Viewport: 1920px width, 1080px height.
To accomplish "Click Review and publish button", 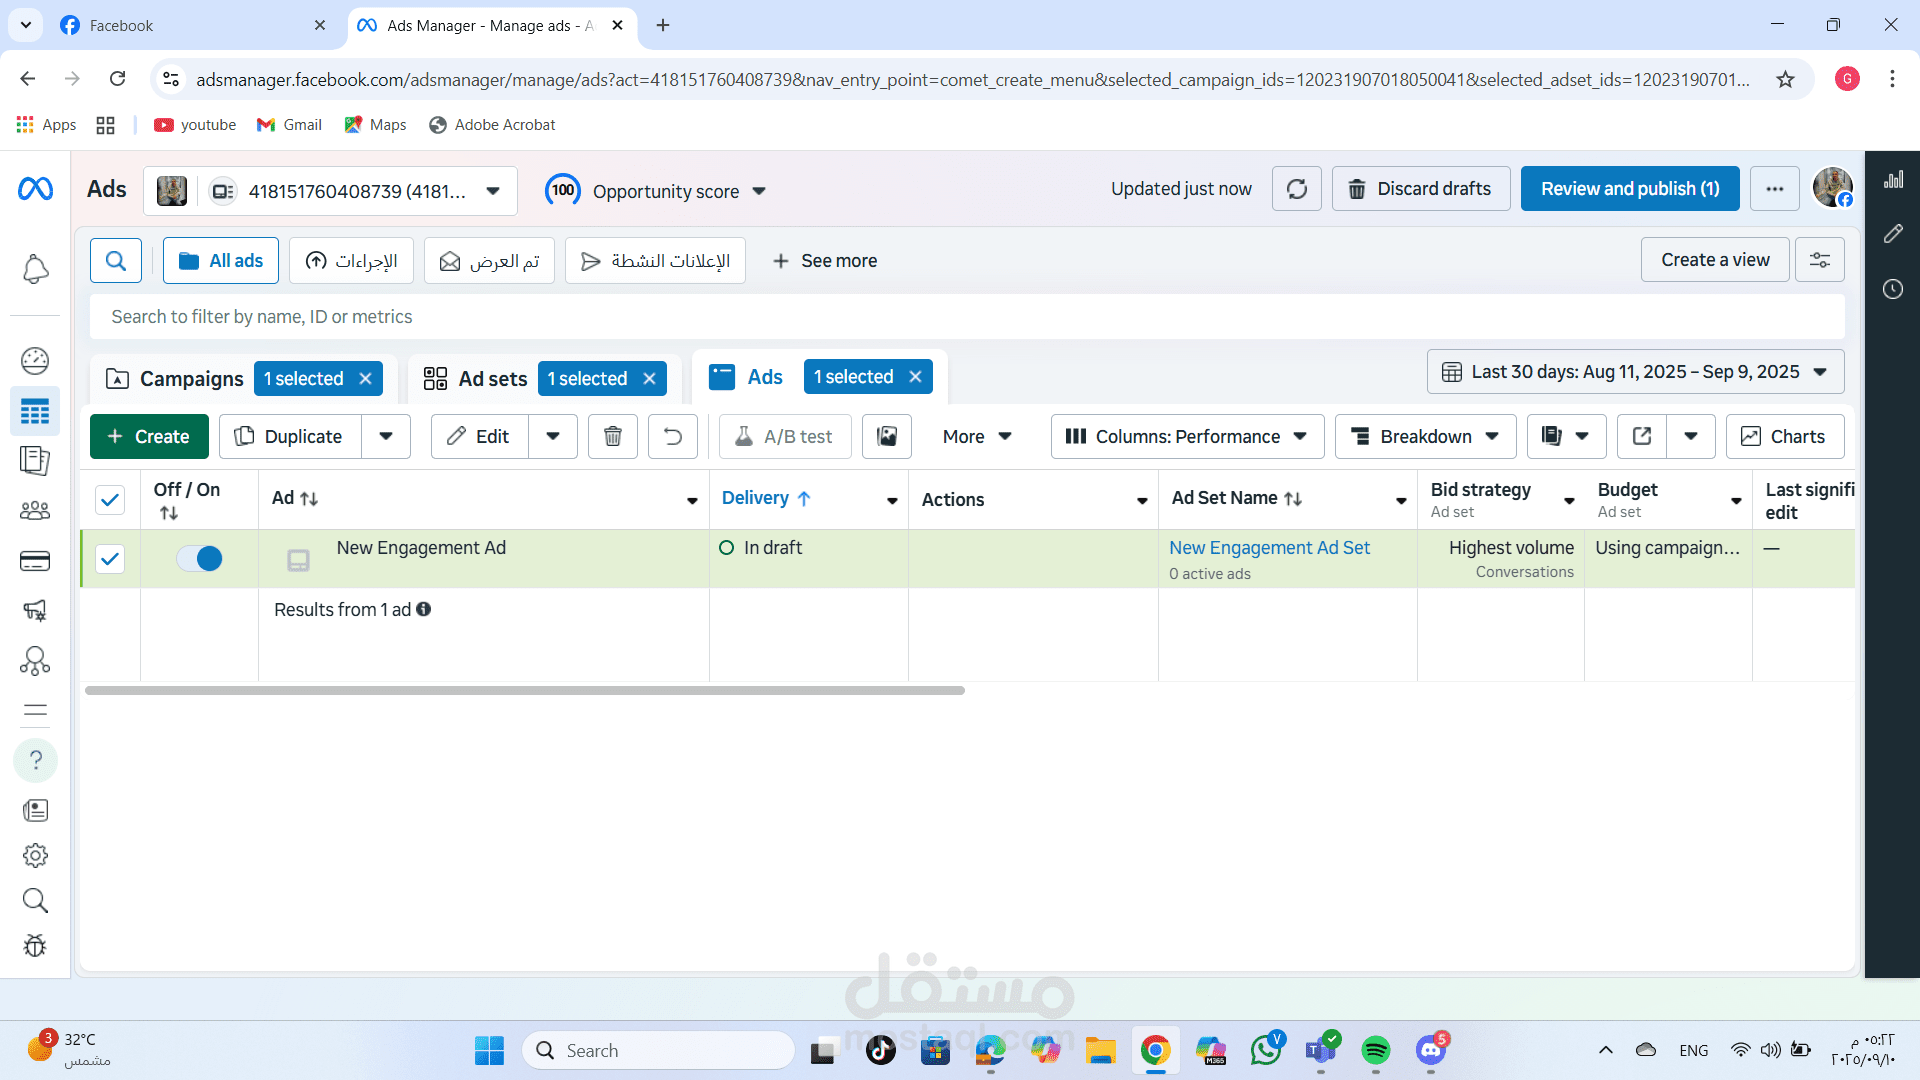I will click(x=1630, y=189).
